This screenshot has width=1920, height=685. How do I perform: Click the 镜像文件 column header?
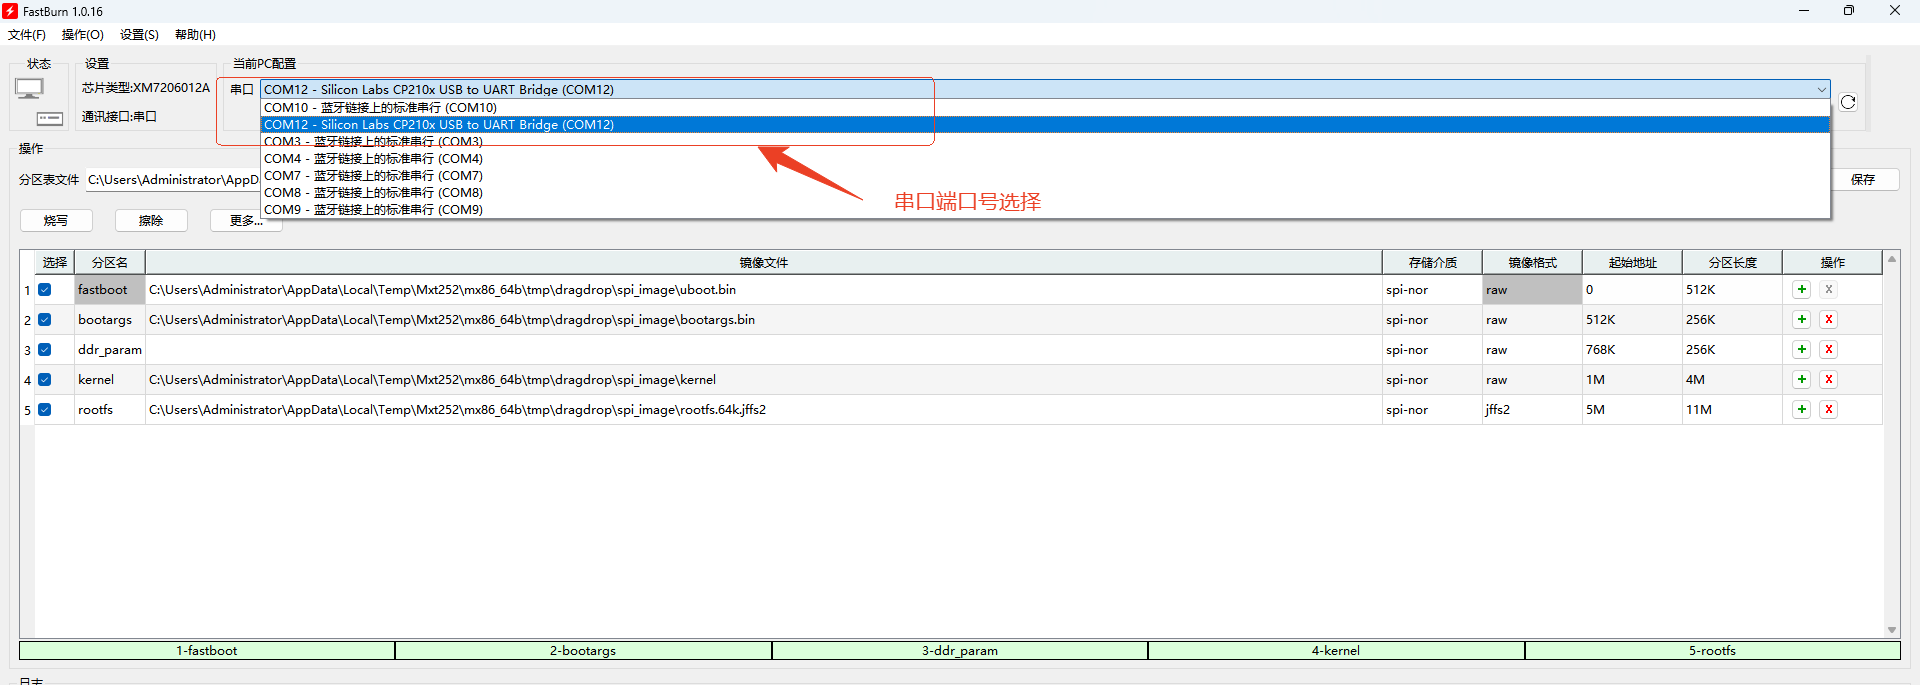pos(764,263)
